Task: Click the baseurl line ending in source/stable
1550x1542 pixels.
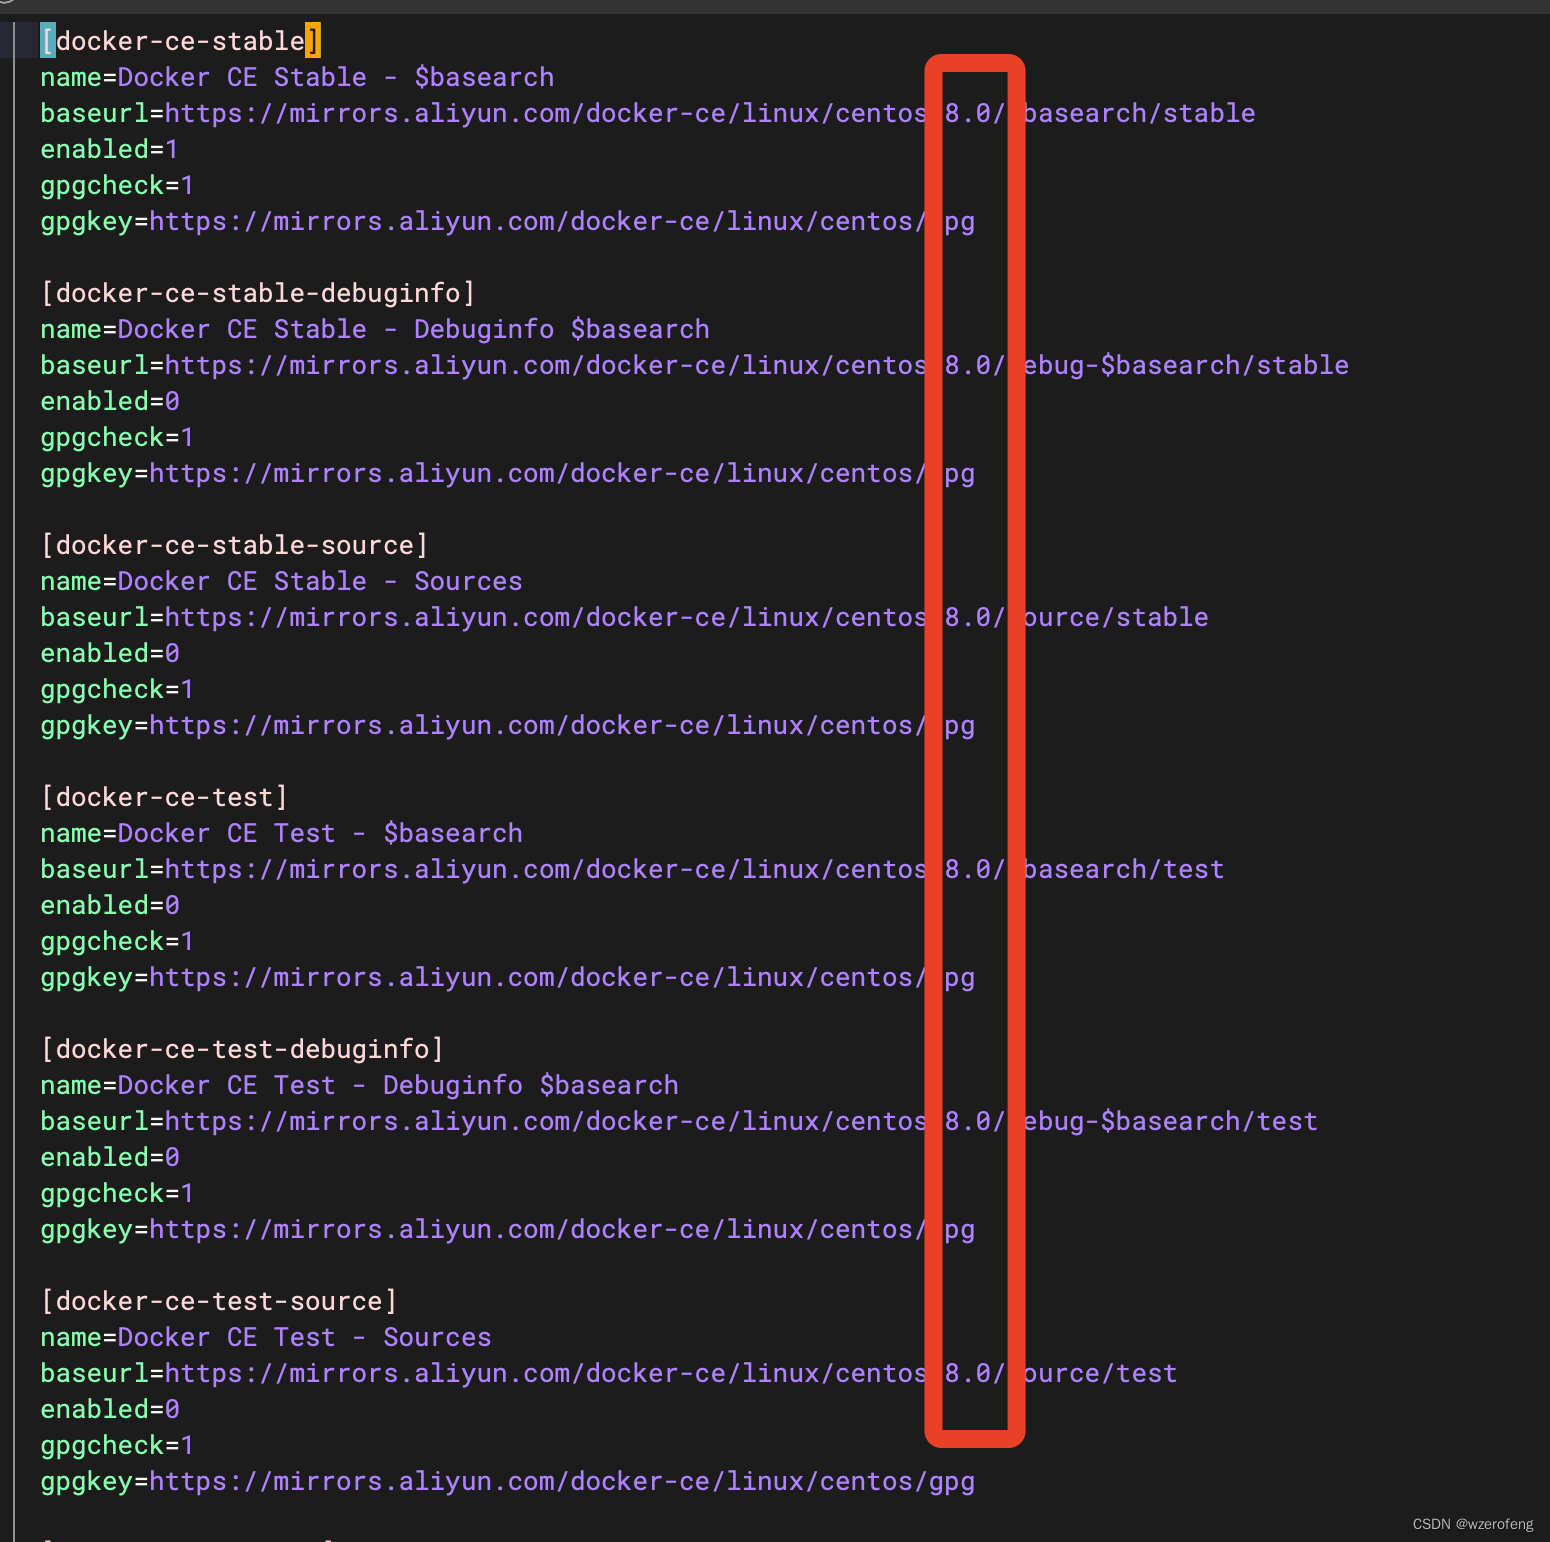Action: [x=625, y=617]
